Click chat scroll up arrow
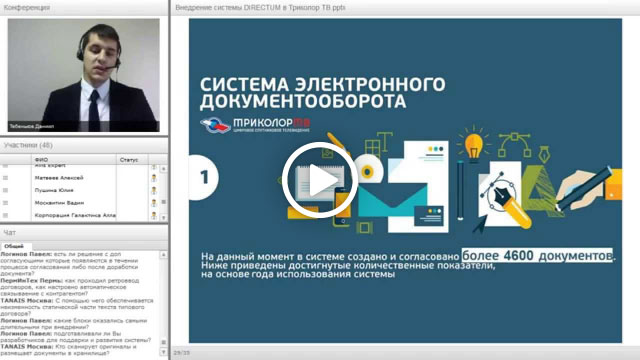This screenshot has width=640, height=360. point(163,255)
